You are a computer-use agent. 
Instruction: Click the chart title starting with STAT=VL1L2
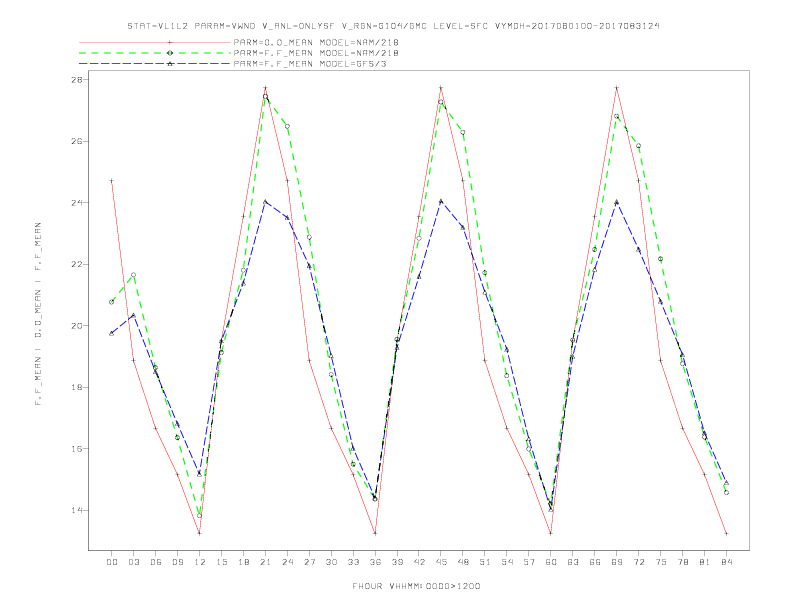point(393,26)
